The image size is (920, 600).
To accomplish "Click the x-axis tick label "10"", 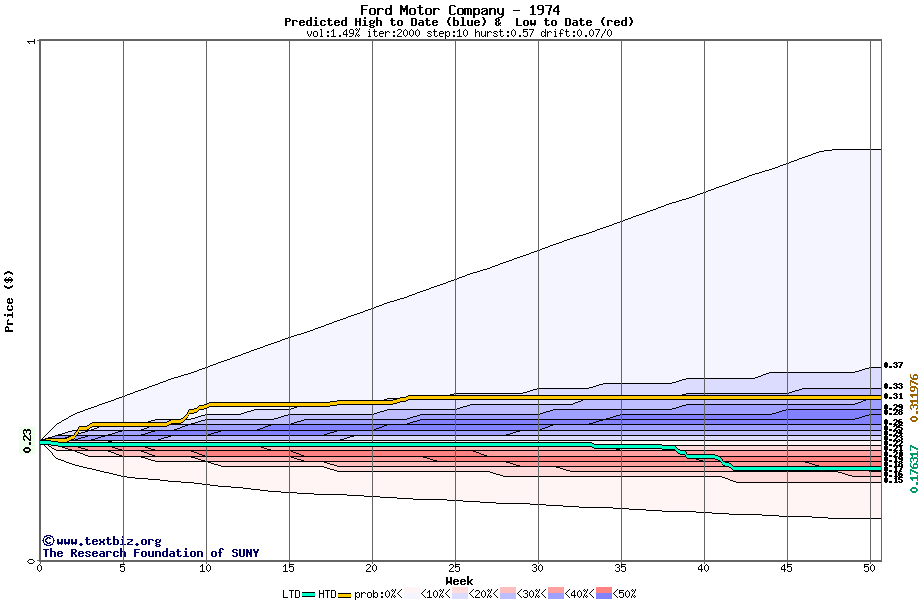I will click(x=205, y=568).
